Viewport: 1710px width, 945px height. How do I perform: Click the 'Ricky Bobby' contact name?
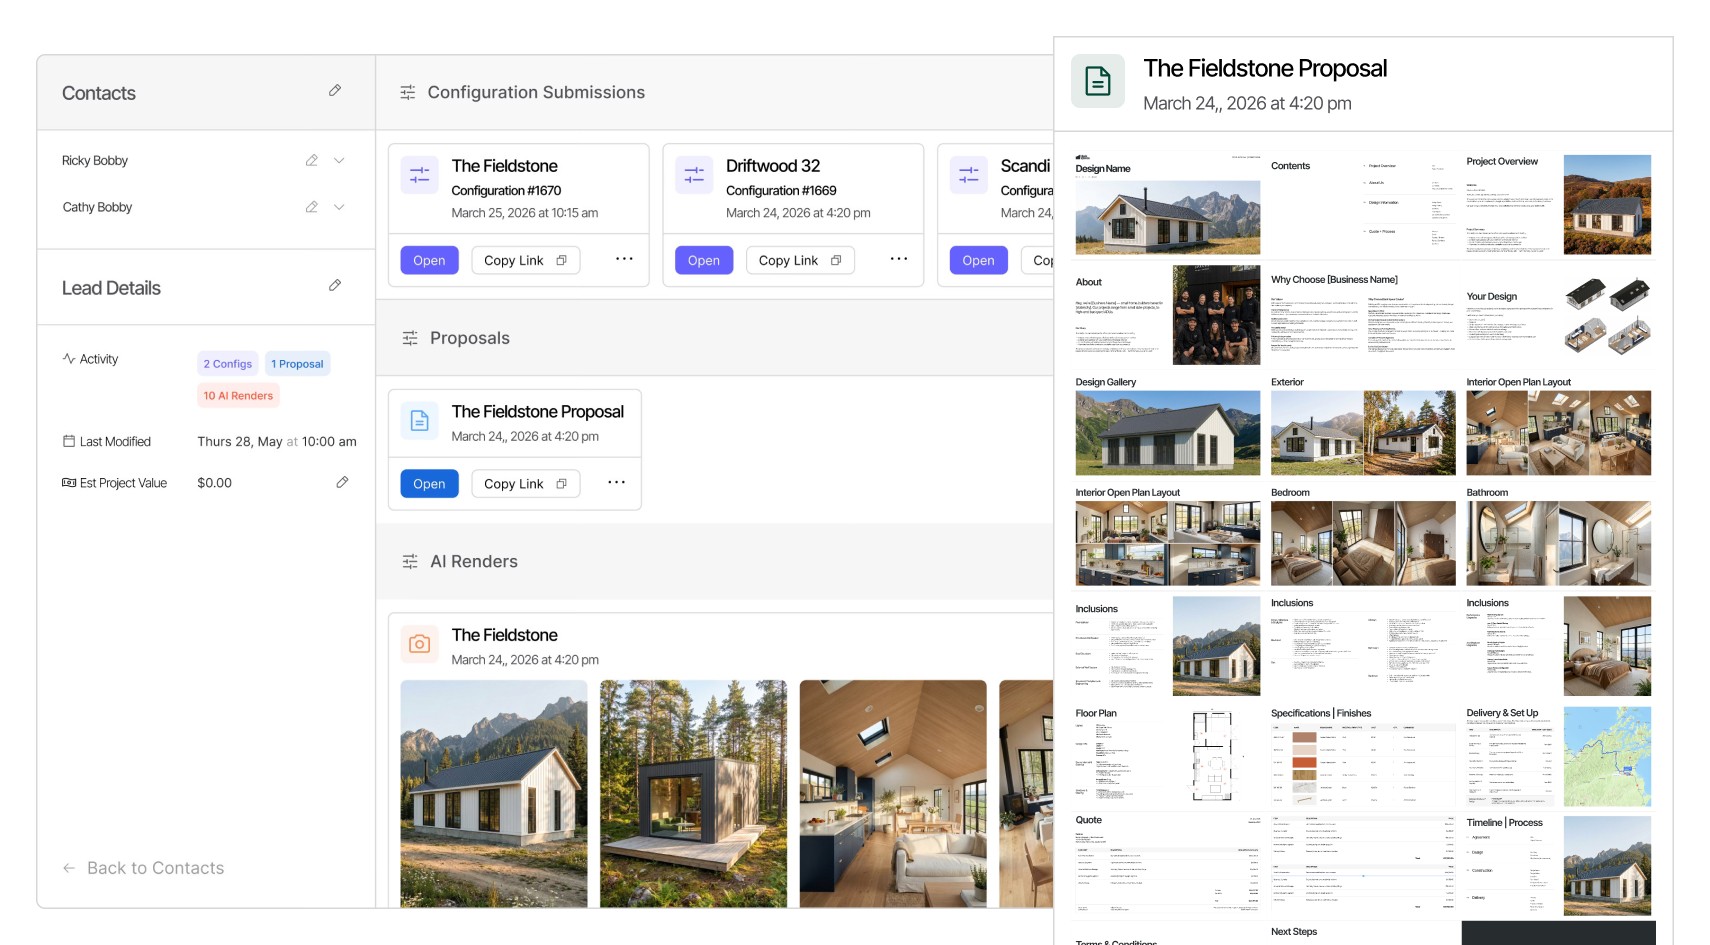[95, 160]
